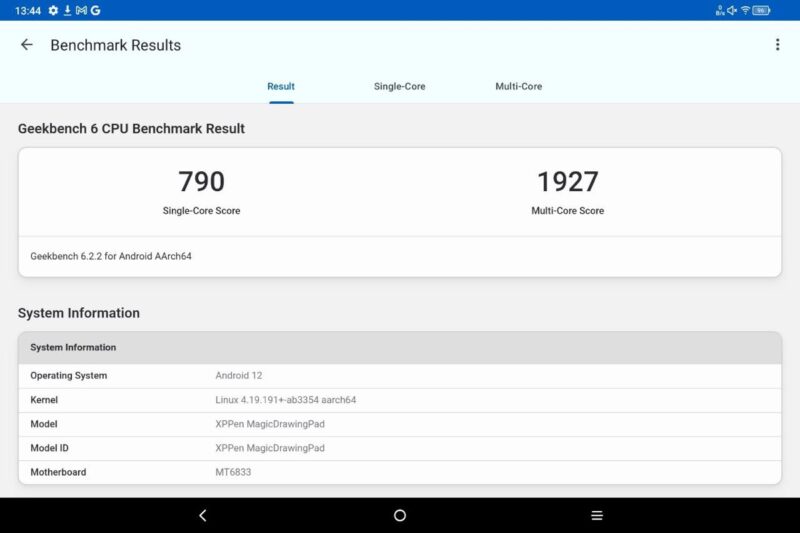This screenshot has width=800, height=533.
Task: Select XPPen MagicDrawingPad in Model ID row
Action: tap(269, 448)
